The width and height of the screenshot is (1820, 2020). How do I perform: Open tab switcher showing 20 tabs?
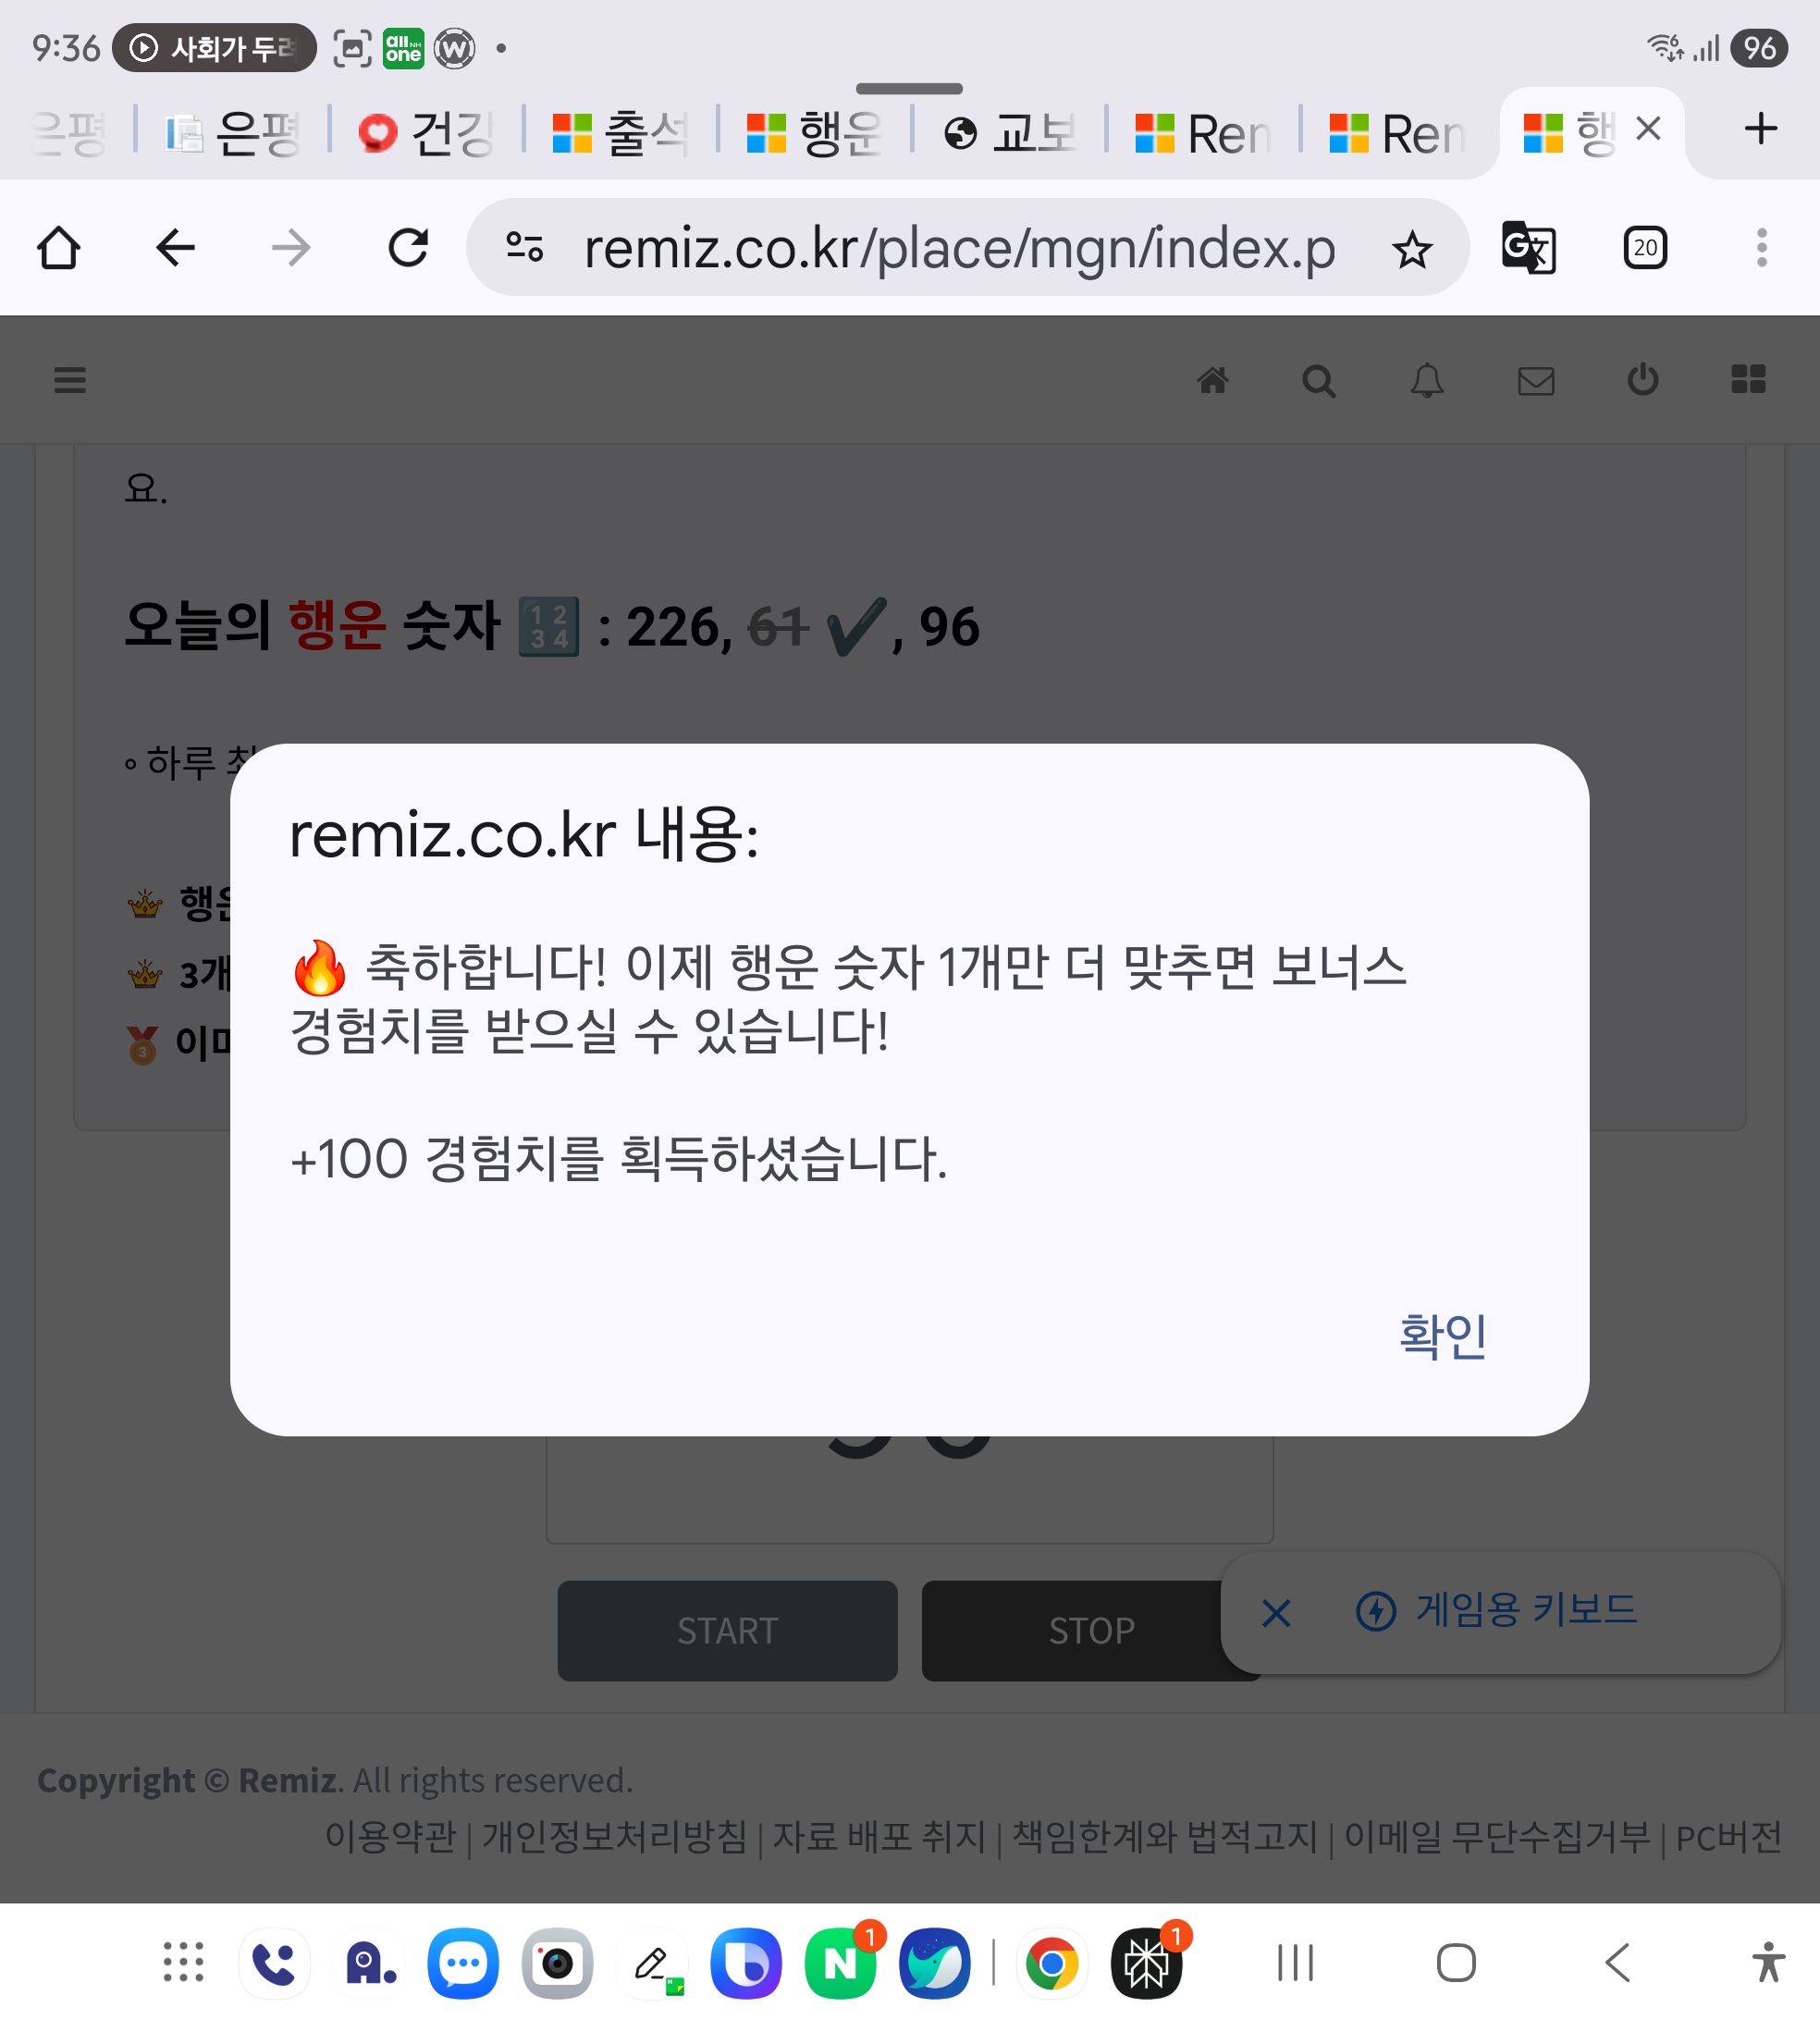click(x=1644, y=247)
